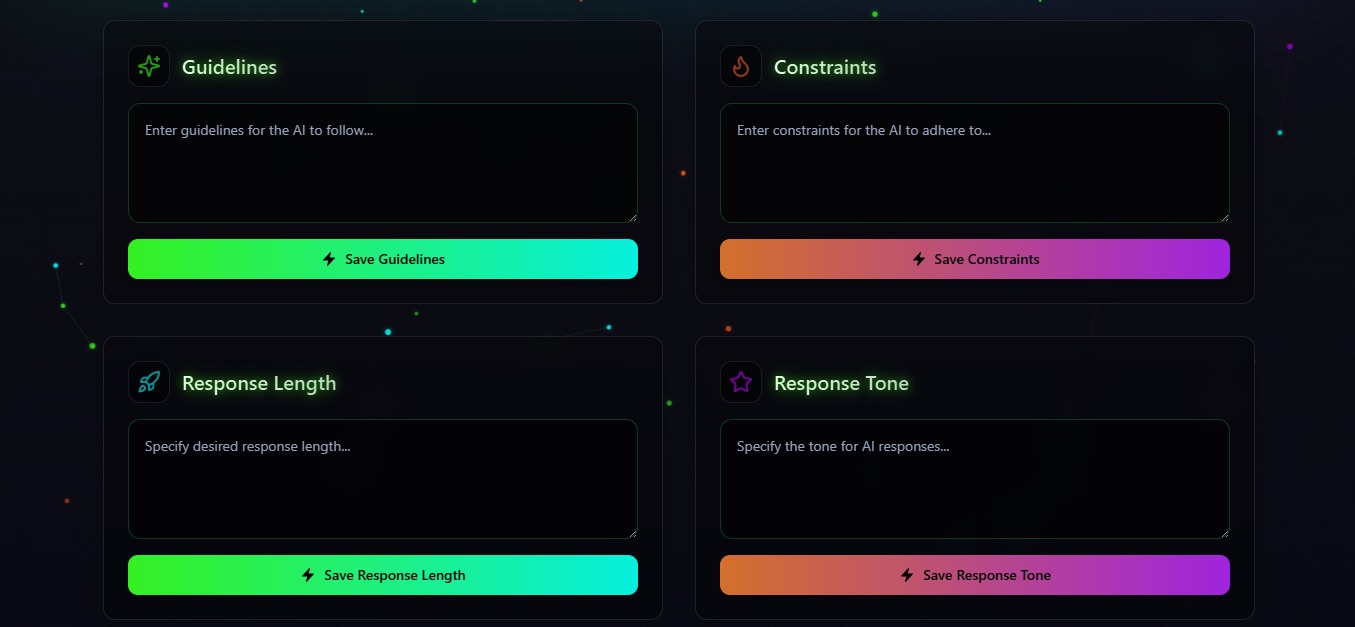The image size is (1355, 627).
Task: Click the lightning bolt inside Save Constraints button
Action: click(x=919, y=259)
